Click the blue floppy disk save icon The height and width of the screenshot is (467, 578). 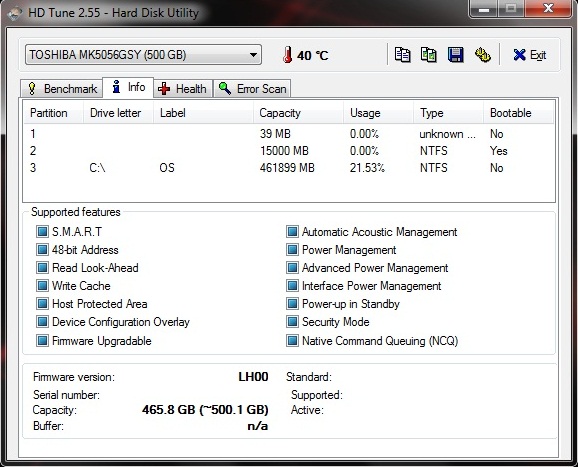(456, 55)
